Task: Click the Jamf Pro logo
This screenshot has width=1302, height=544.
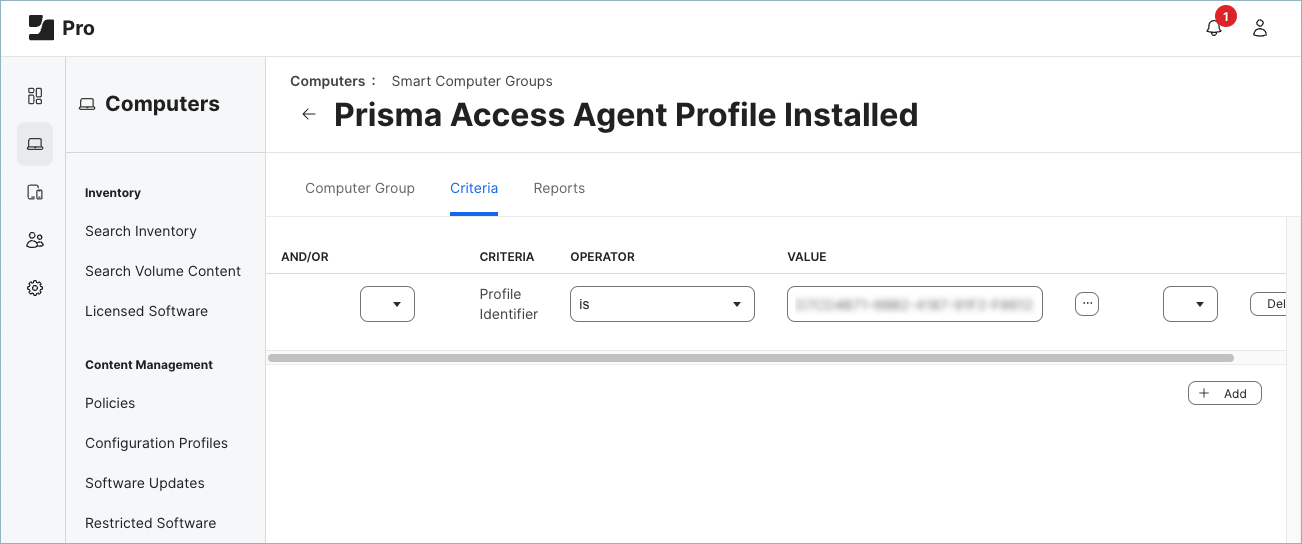Action: click(61, 28)
